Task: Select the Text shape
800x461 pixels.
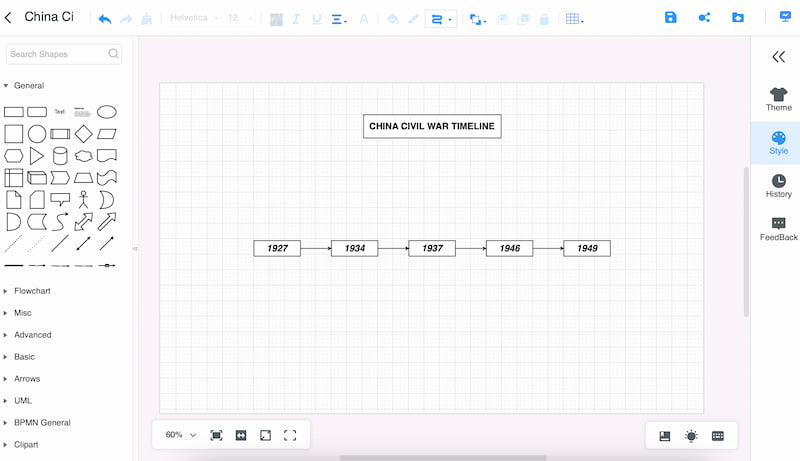Action: tap(60, 111)
